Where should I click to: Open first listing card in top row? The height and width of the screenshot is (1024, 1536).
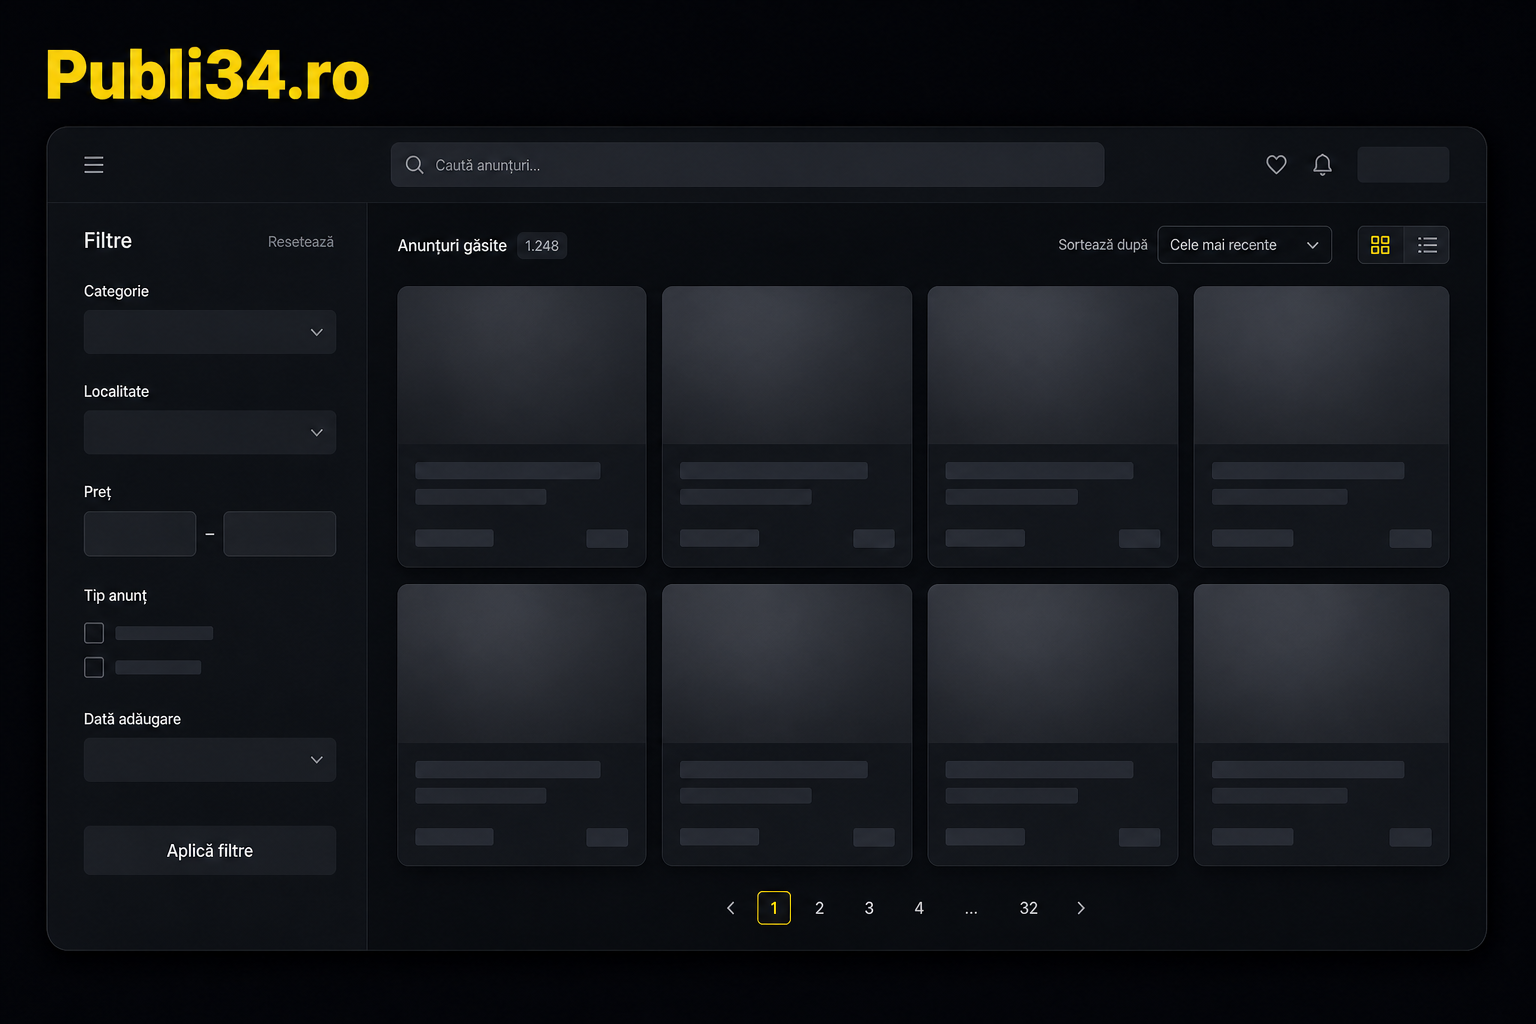(522, 427)
